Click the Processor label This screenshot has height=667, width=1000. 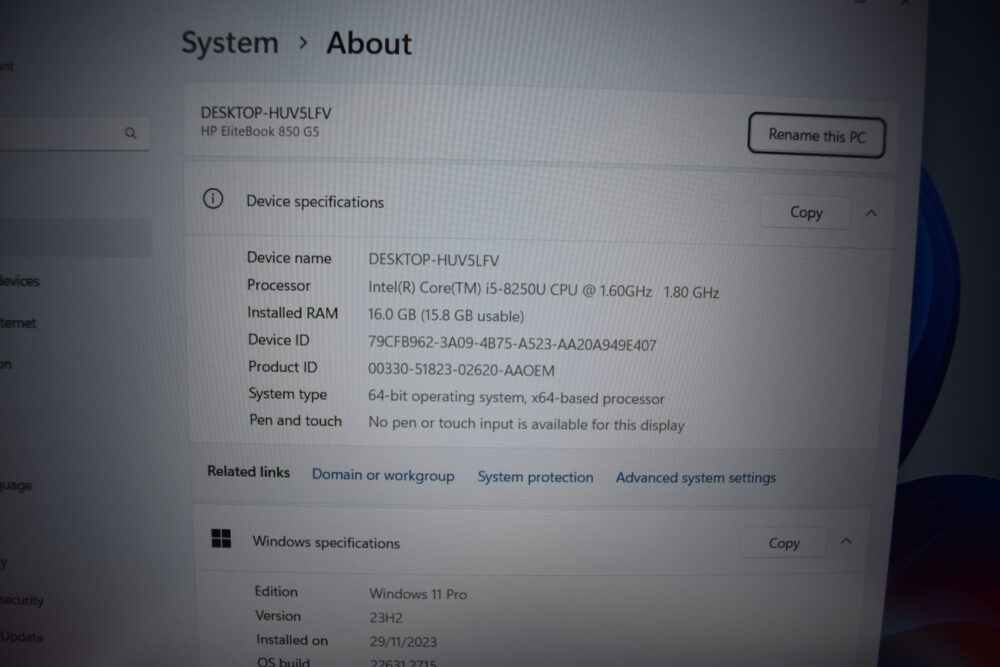click(x=279, y=285)
